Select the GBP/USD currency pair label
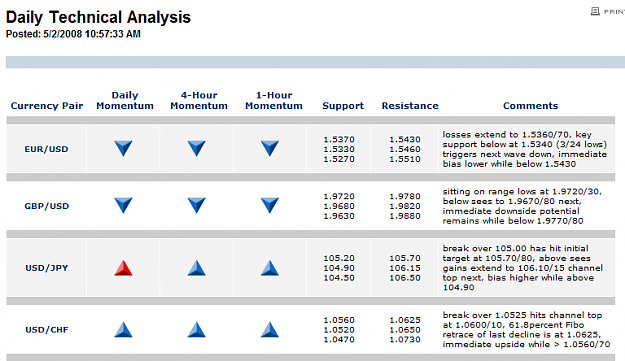625x361 pixels. [47, 206]
